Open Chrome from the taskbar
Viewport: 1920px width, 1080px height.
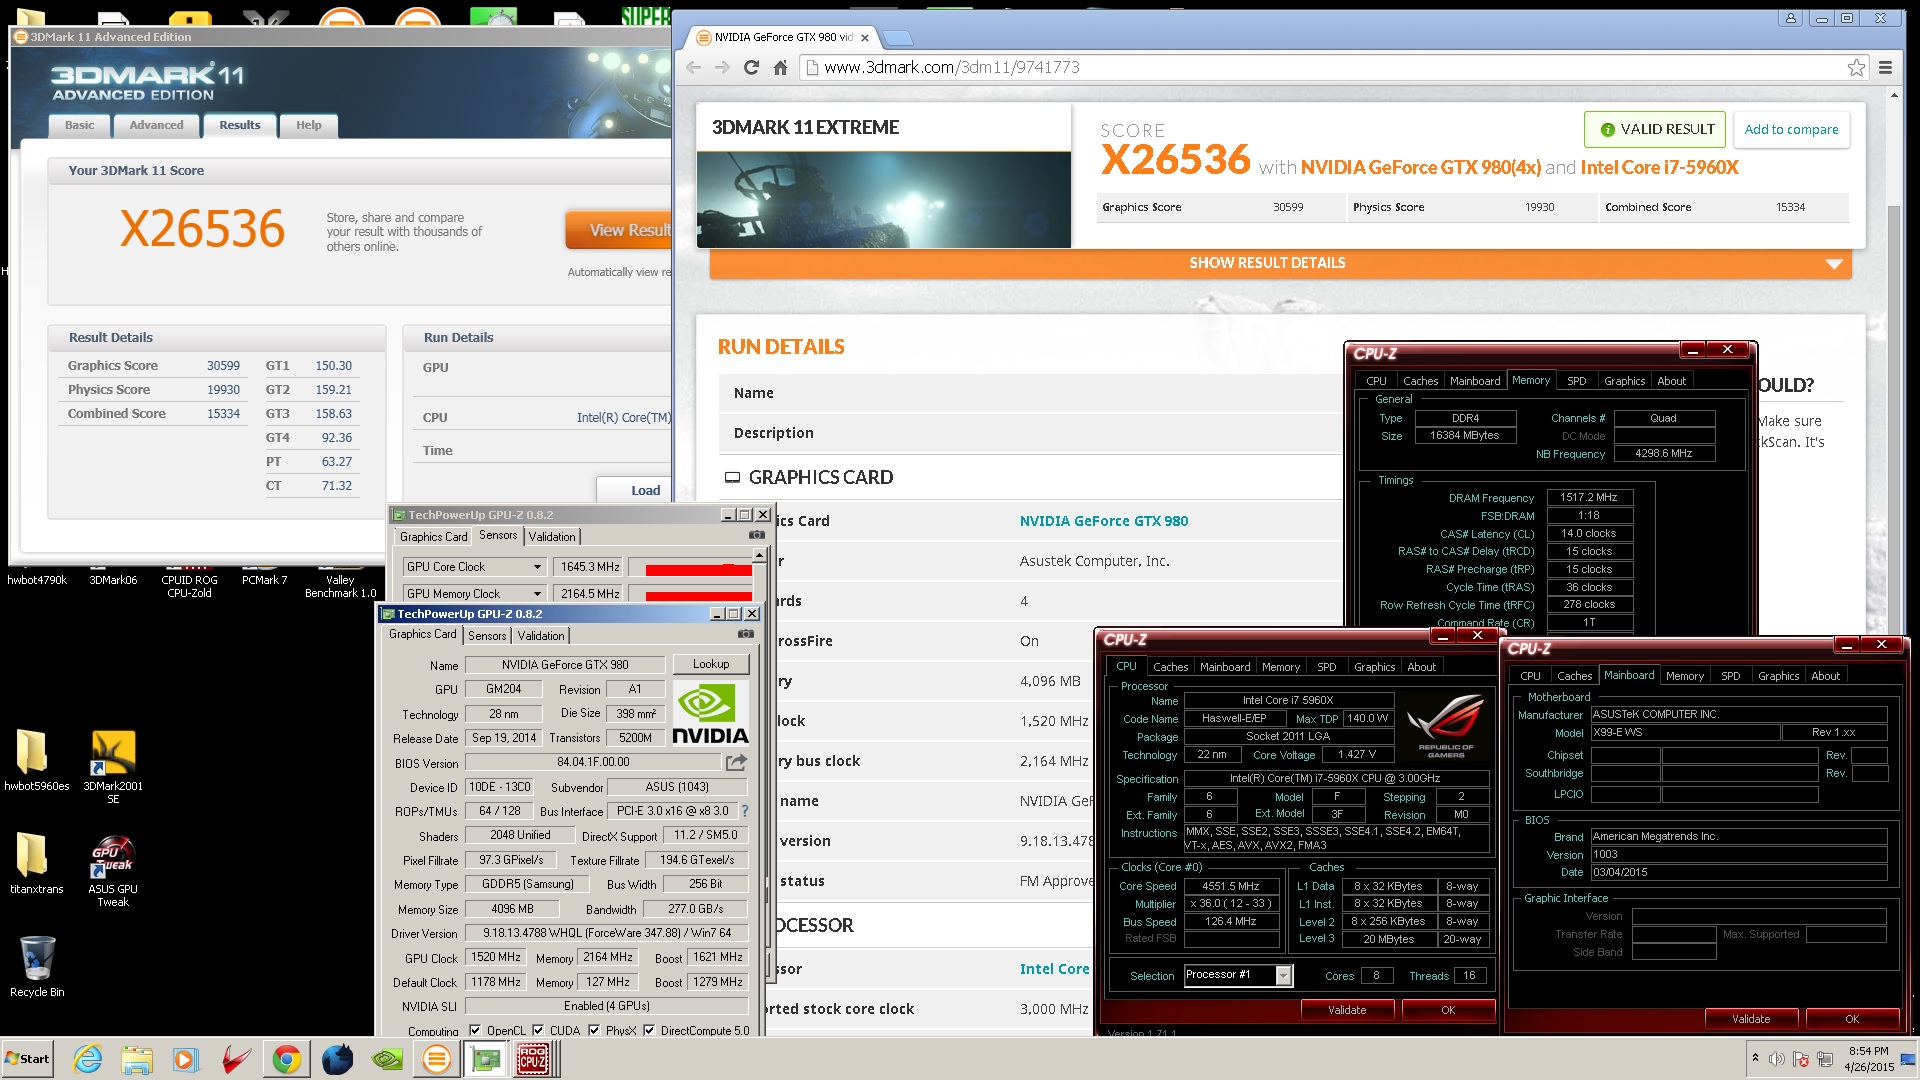point(287,1059)
